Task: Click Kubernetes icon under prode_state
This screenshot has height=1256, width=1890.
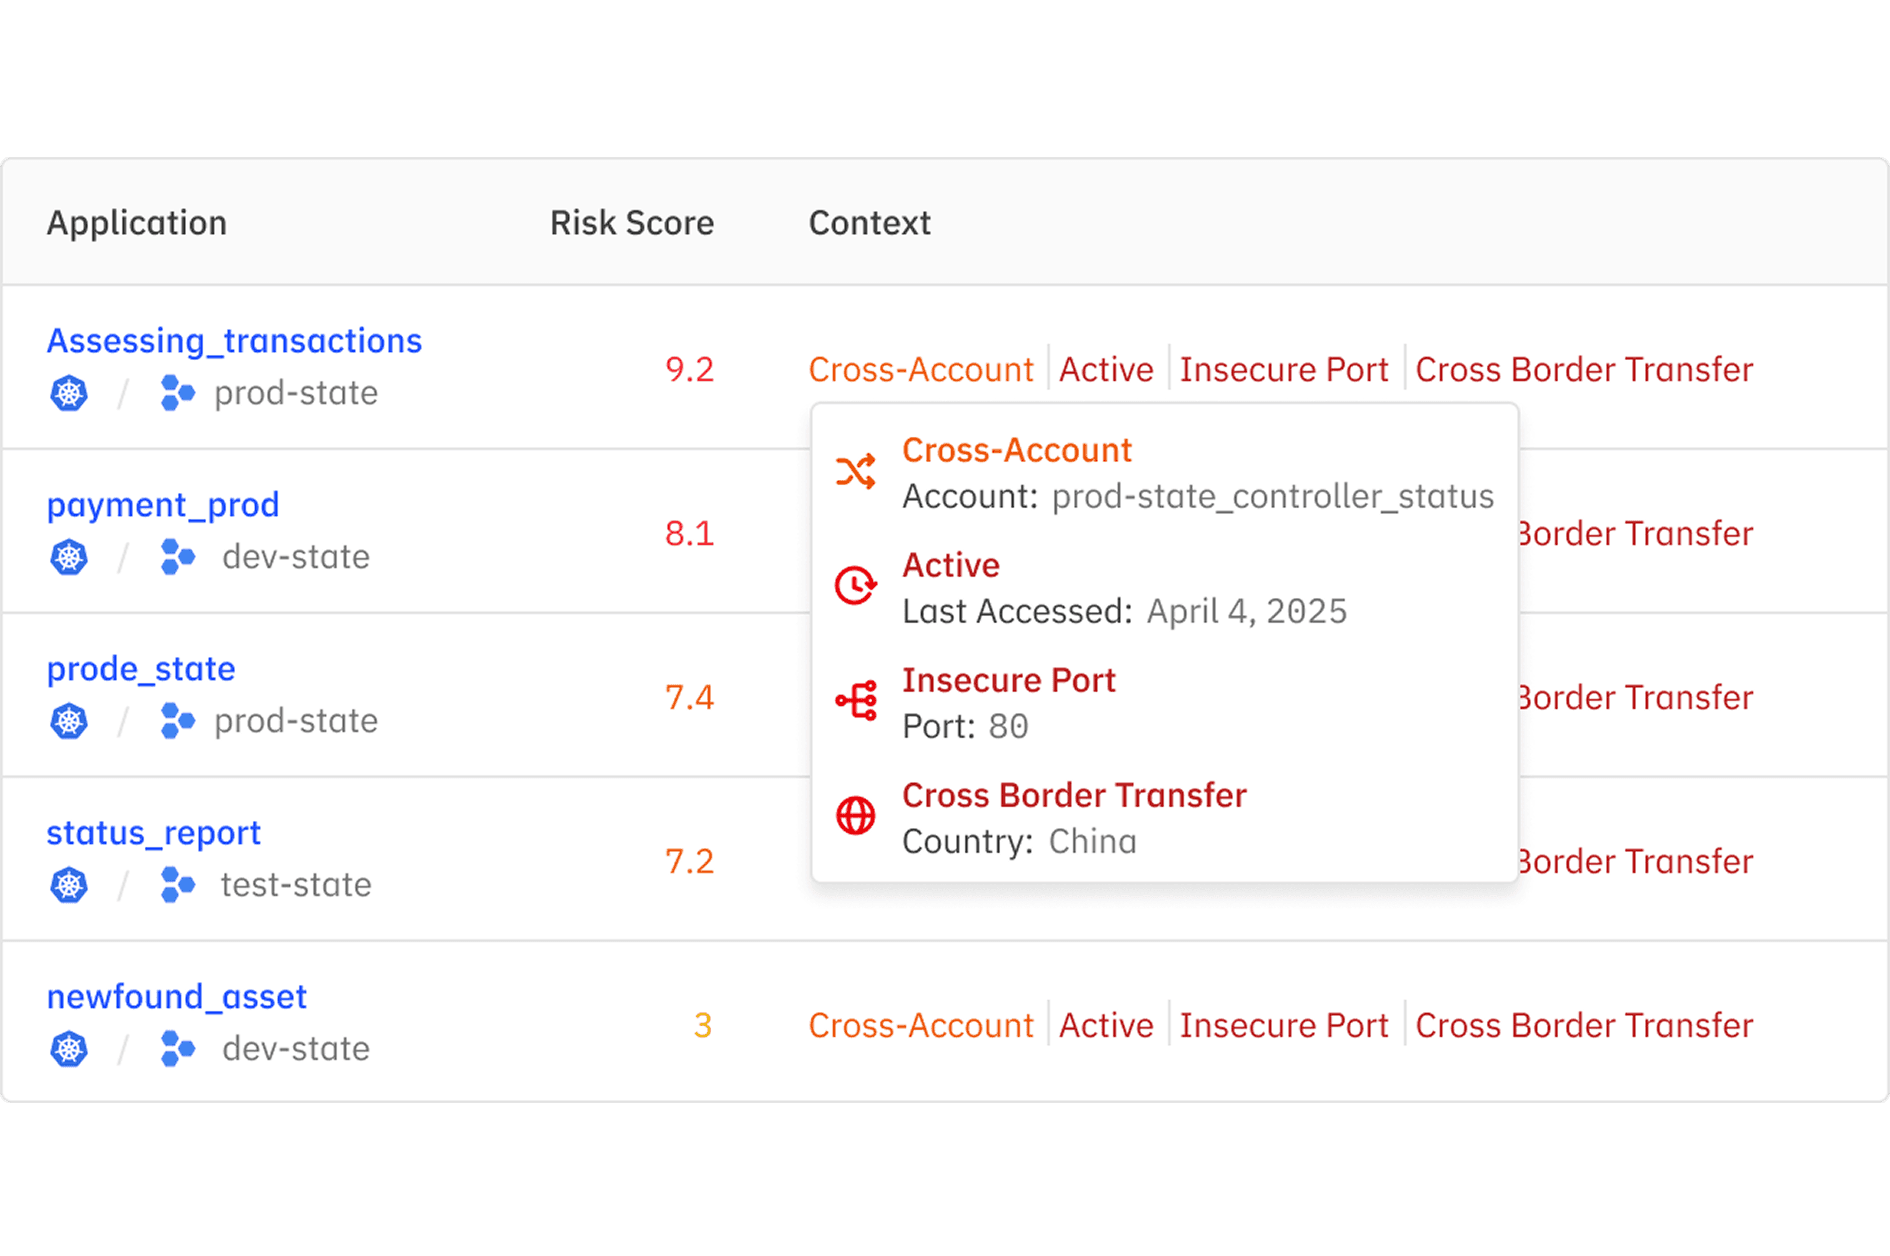Action: [x=69, y=721]
